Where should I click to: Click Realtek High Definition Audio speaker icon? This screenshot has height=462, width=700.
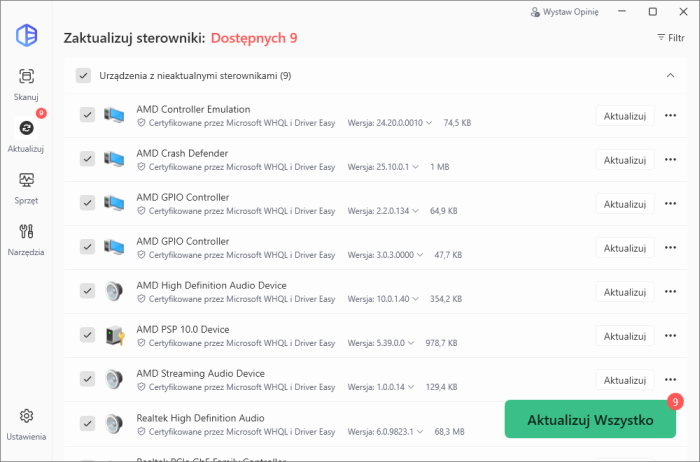tap(114, 423)
